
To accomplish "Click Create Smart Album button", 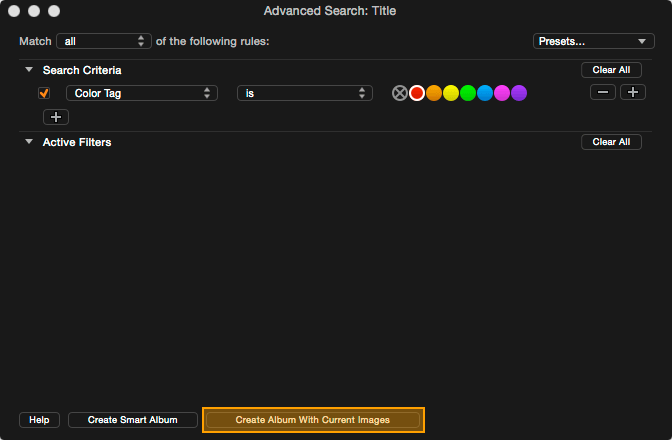I will (x=132, y=420).
